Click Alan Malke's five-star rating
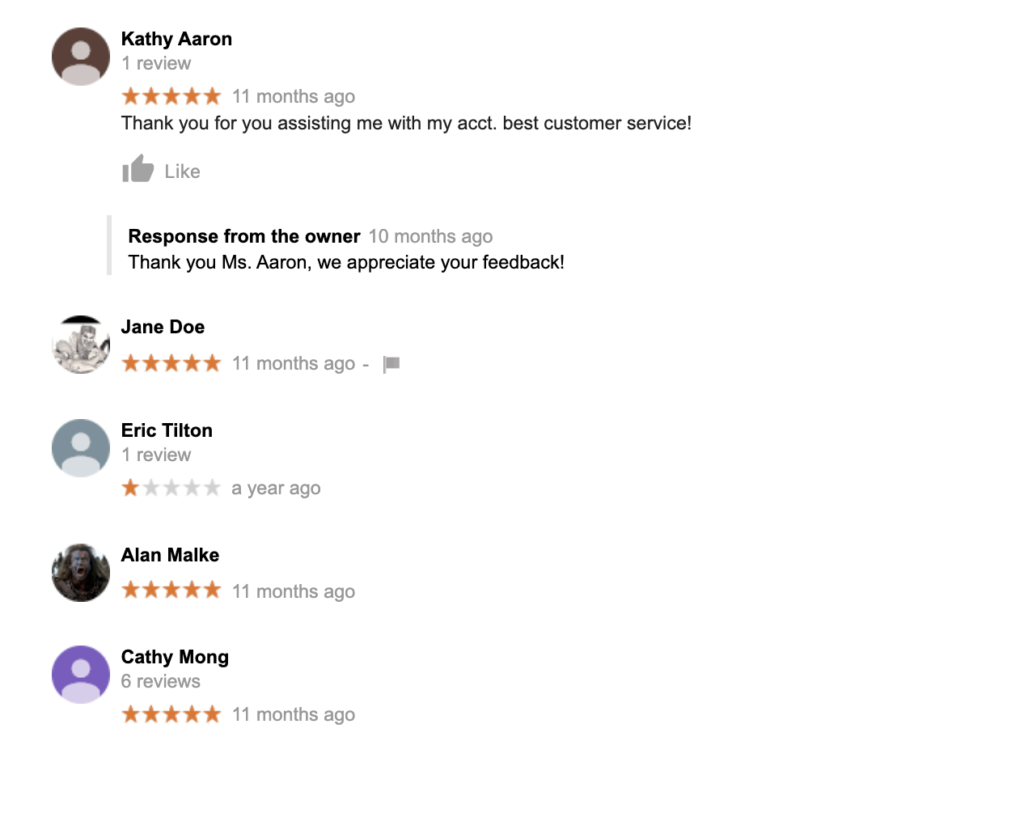Viewport: 1024px width, 830px height. tap(171, 590)
